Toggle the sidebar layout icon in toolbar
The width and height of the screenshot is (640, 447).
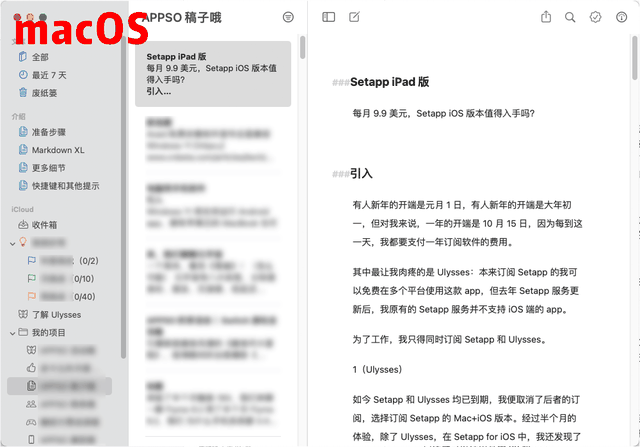(329, 17)
